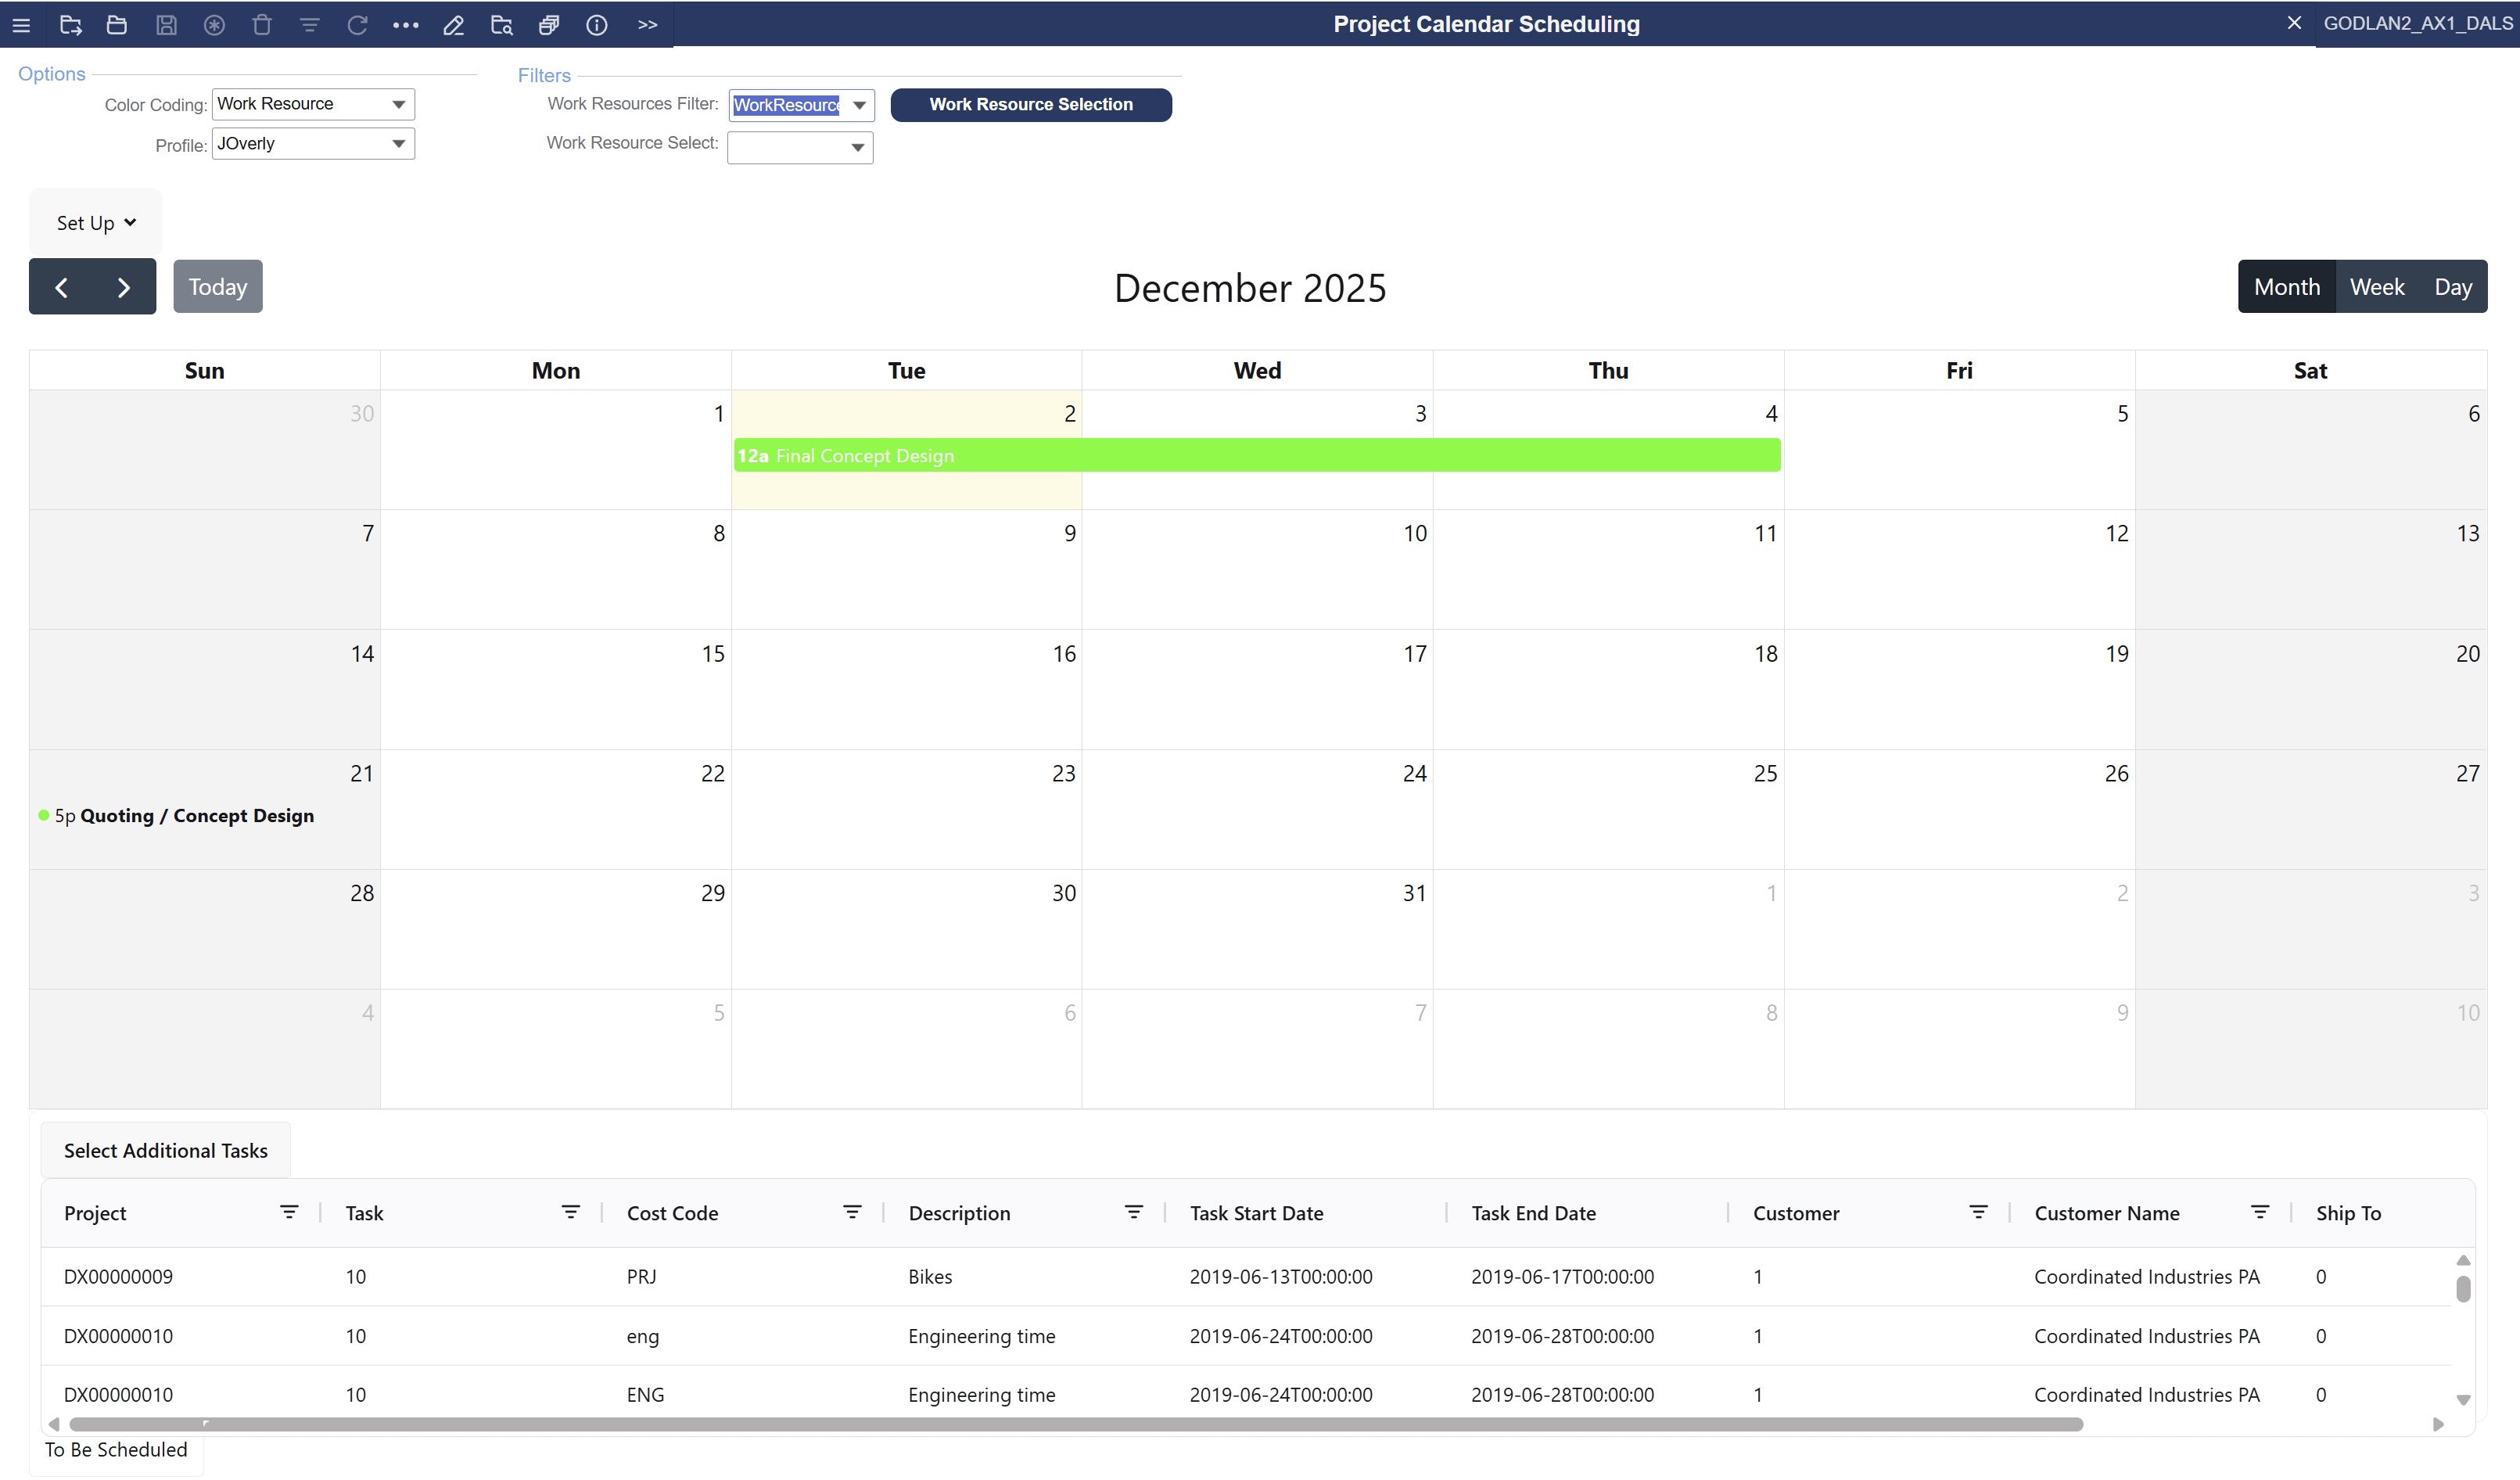Switch the calendar to Week view
Image resolution: width=2520 pixels, height=1480 pixels.
click(x=2377, y=286)
